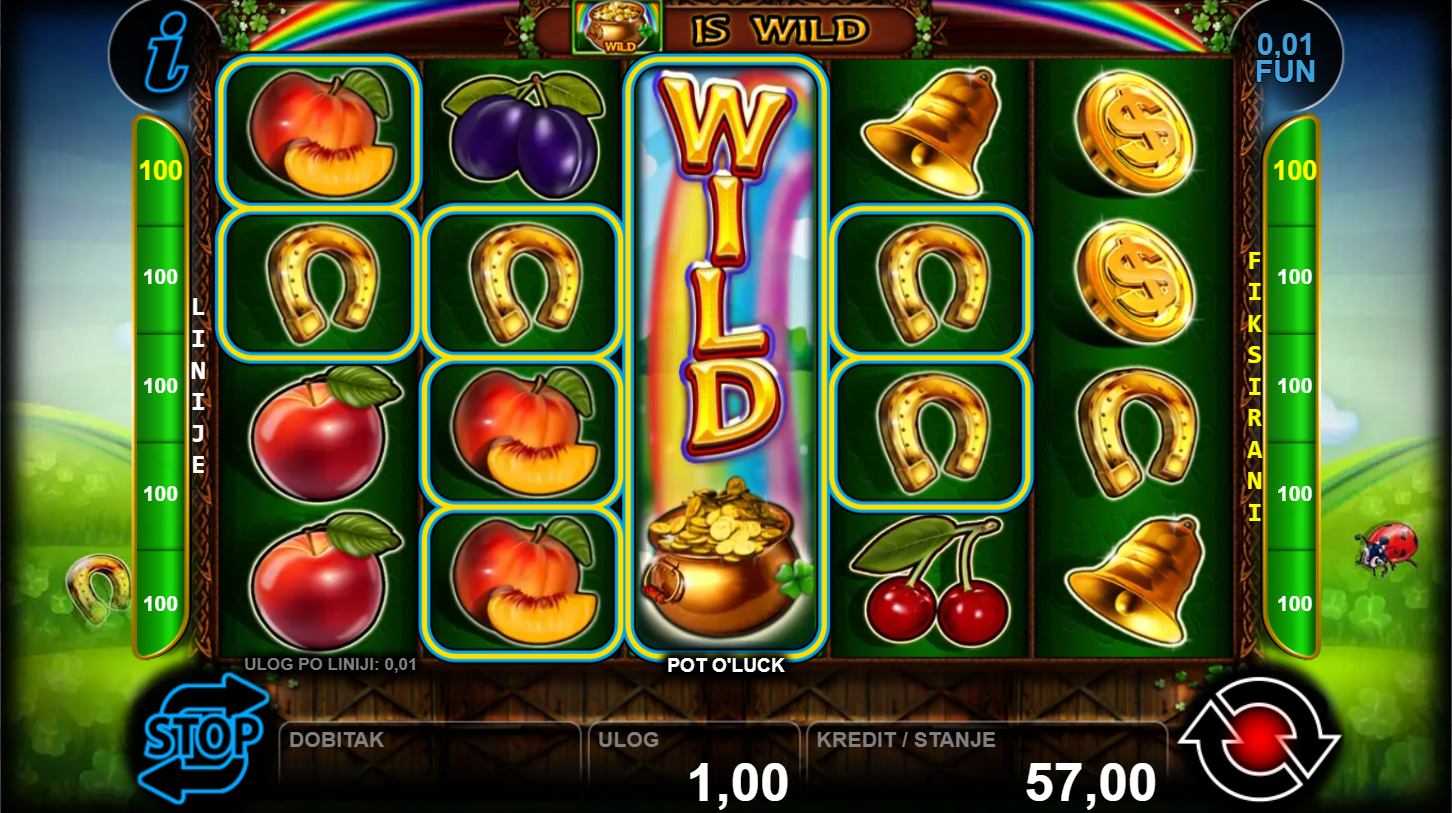Select the yellow 100 lines option on left

pos(160,170)
